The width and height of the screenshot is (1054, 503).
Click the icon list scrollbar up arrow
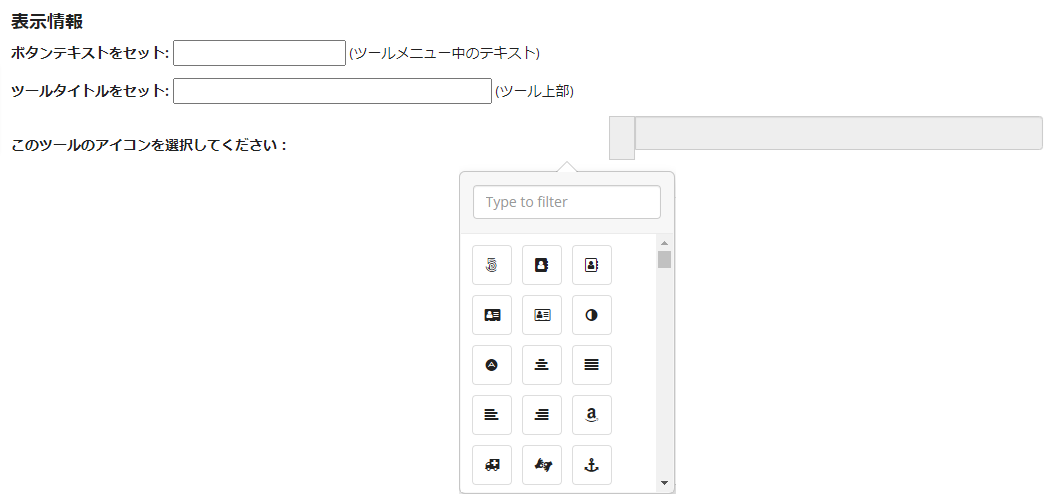(664, 243)
